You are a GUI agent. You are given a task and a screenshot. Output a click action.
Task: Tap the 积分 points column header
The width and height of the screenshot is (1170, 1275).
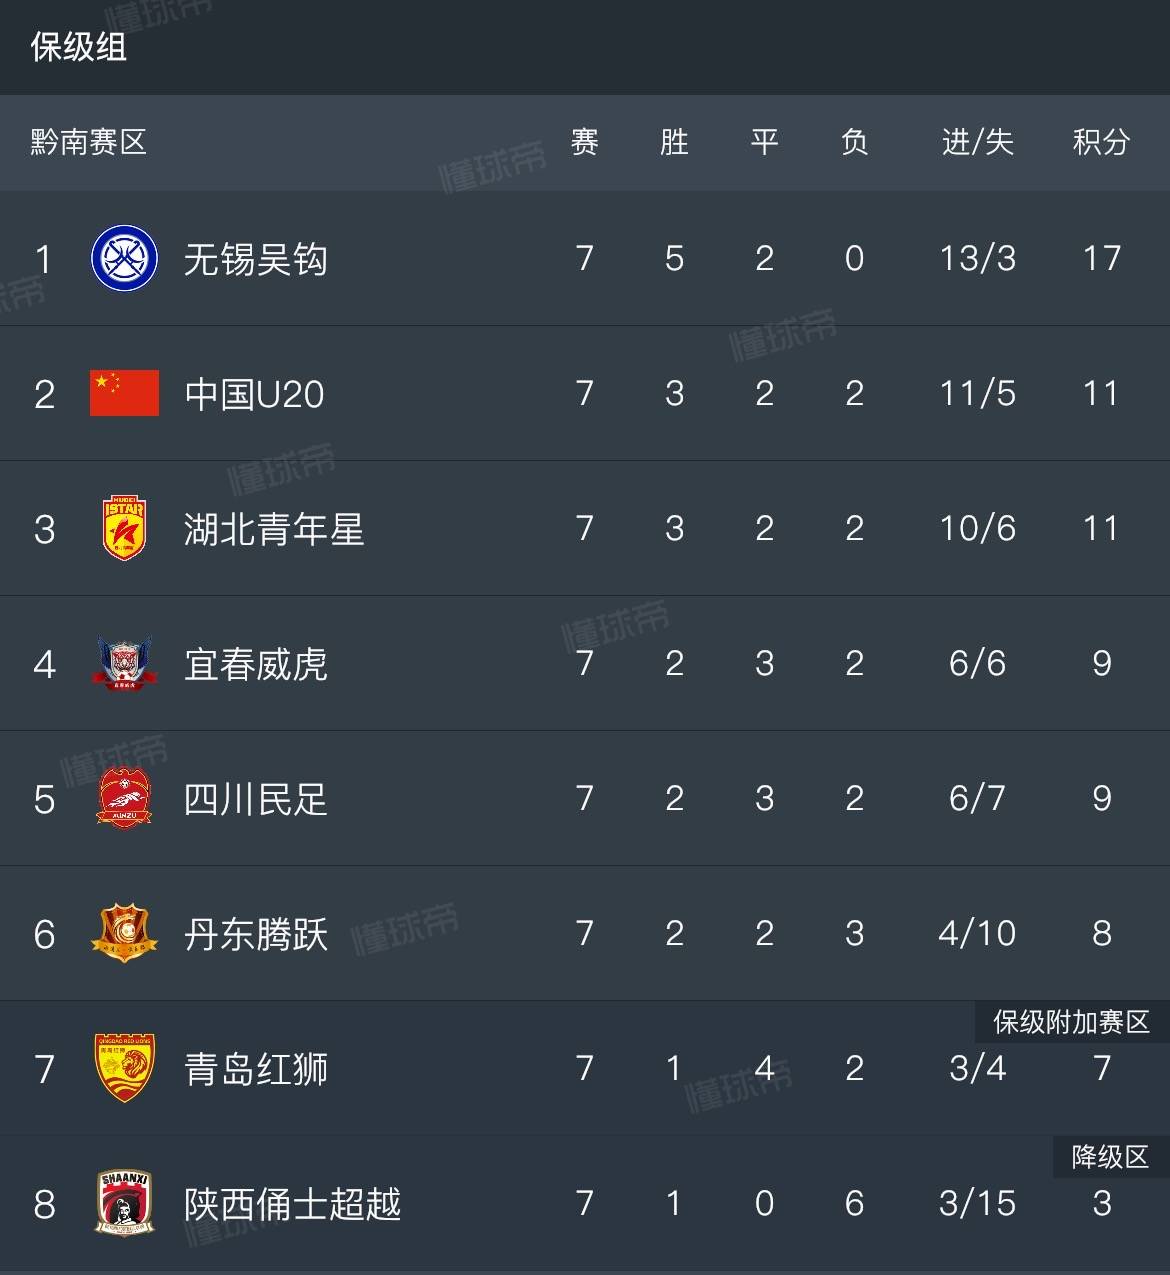1101,142
